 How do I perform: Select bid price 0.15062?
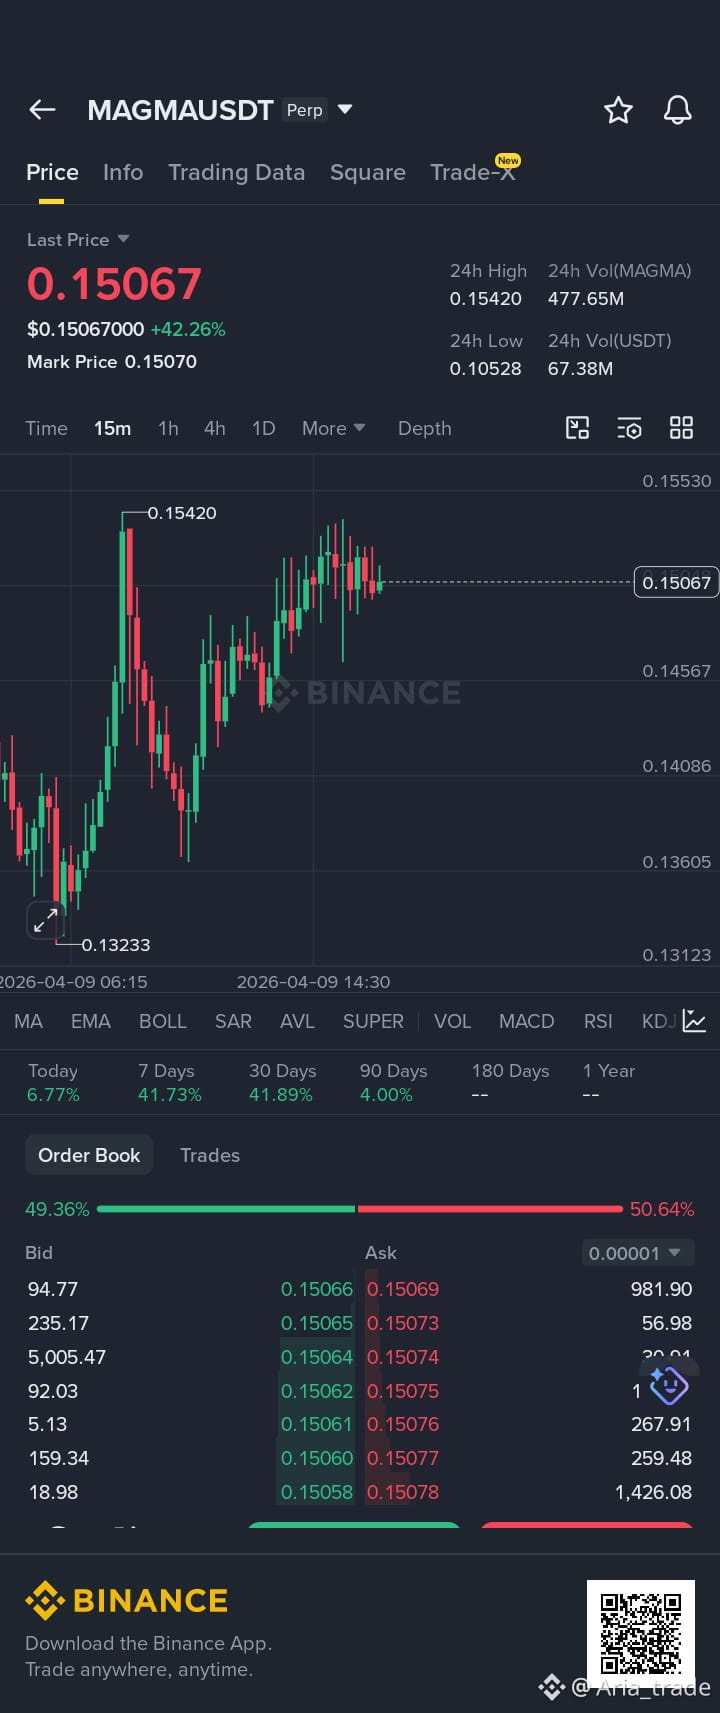pyautogui.click(x=316, y=1391)
